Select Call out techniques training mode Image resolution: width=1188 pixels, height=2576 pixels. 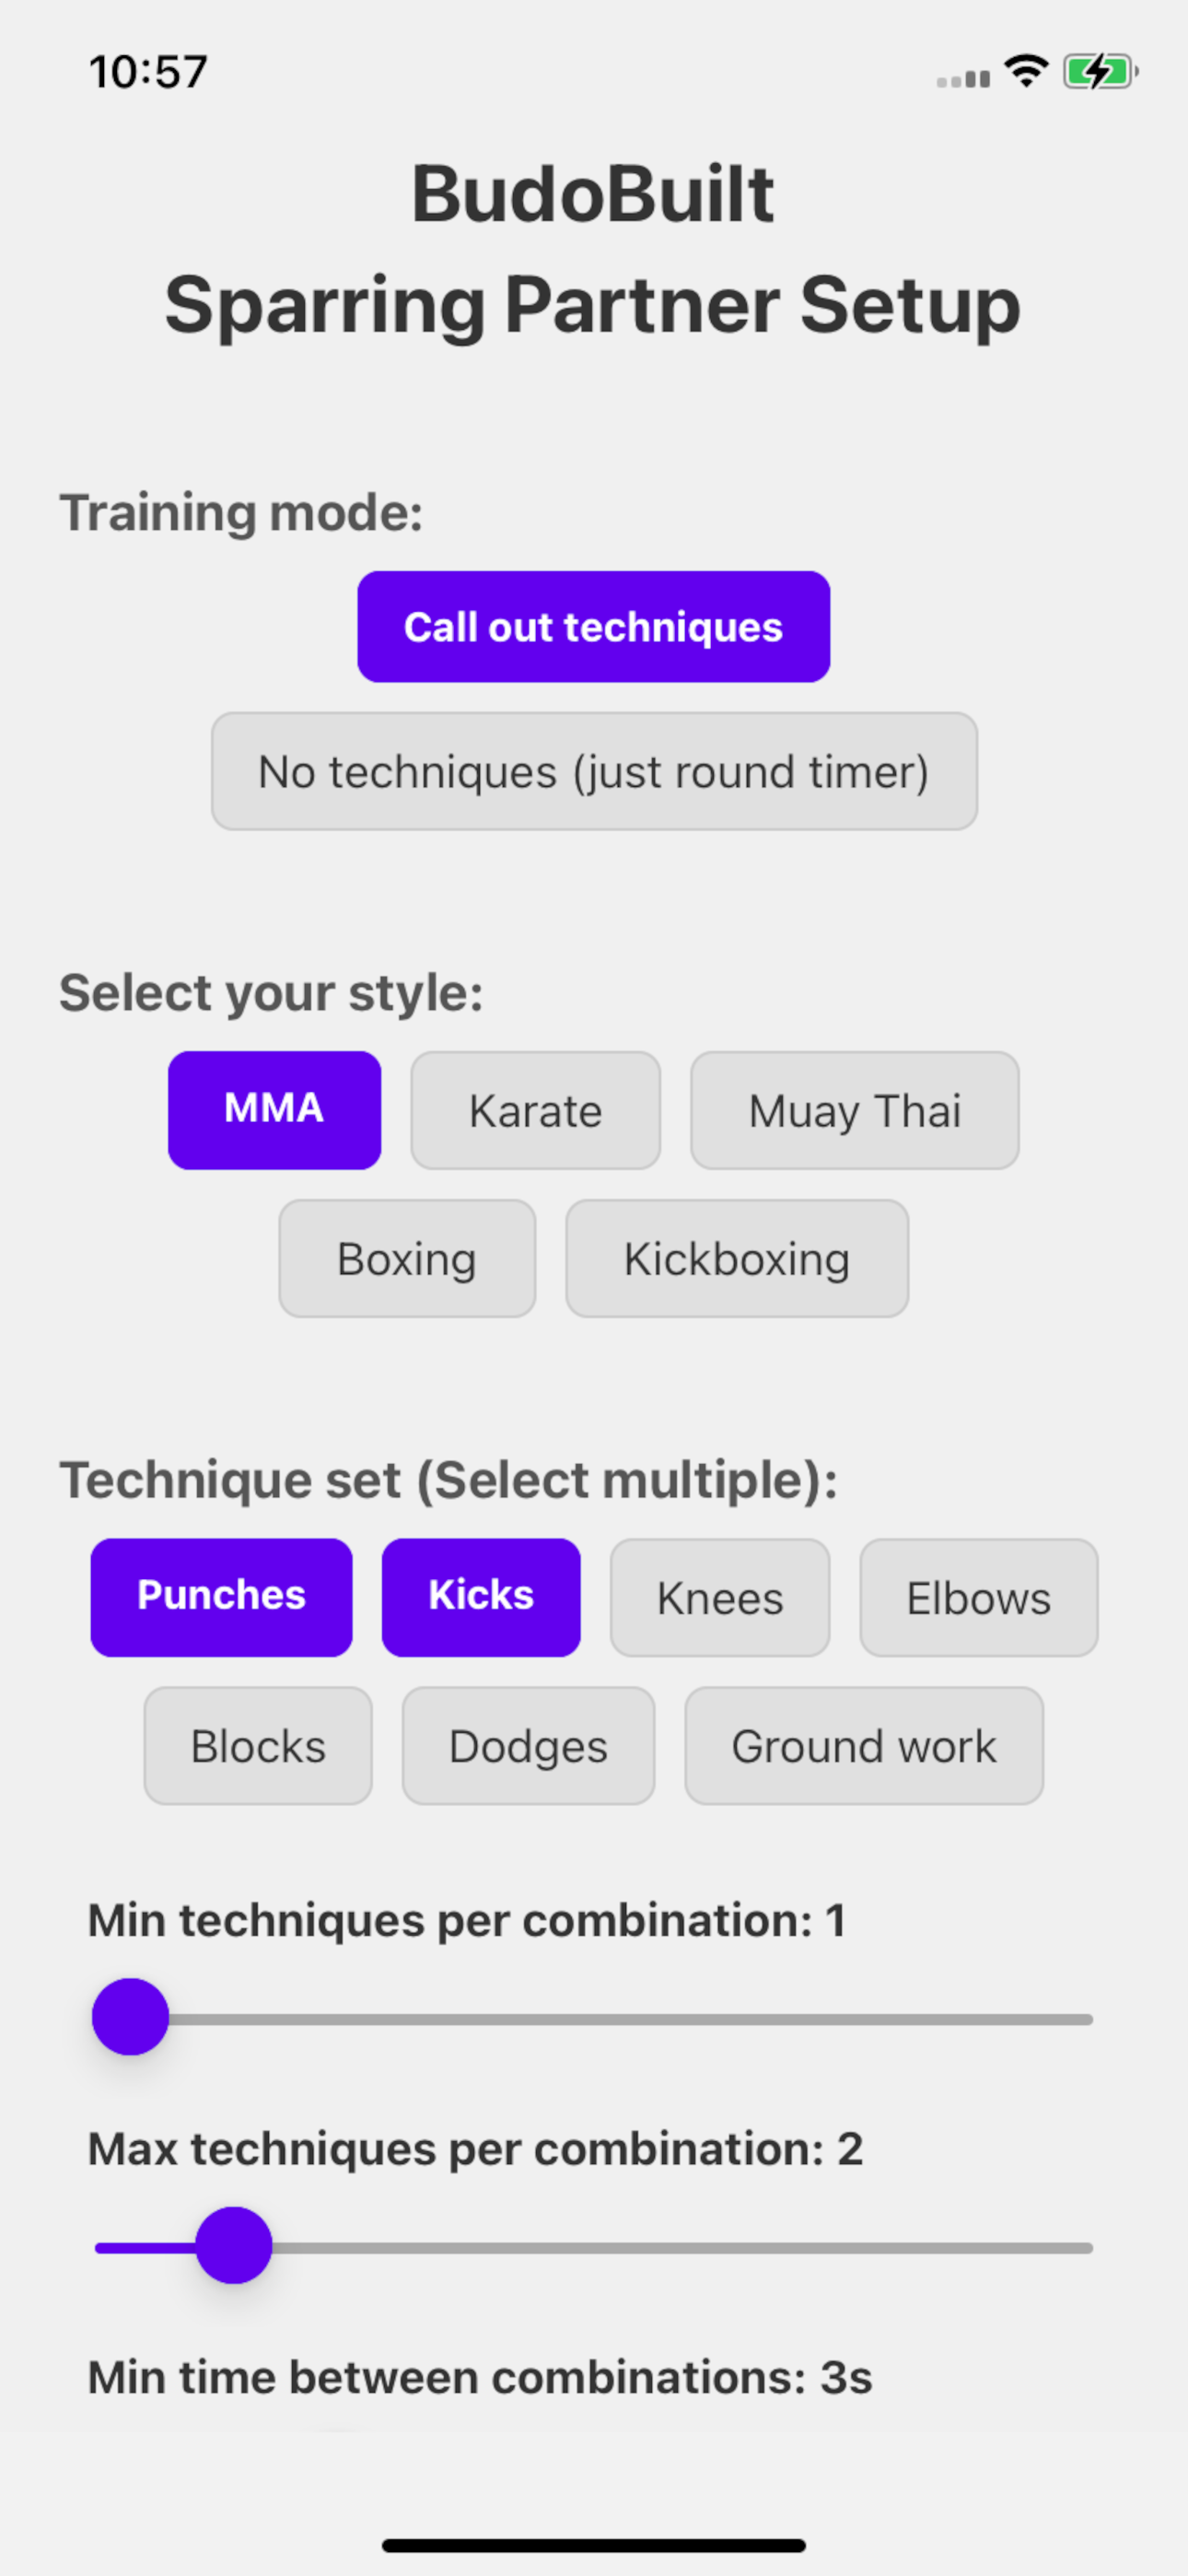point(593,627)
